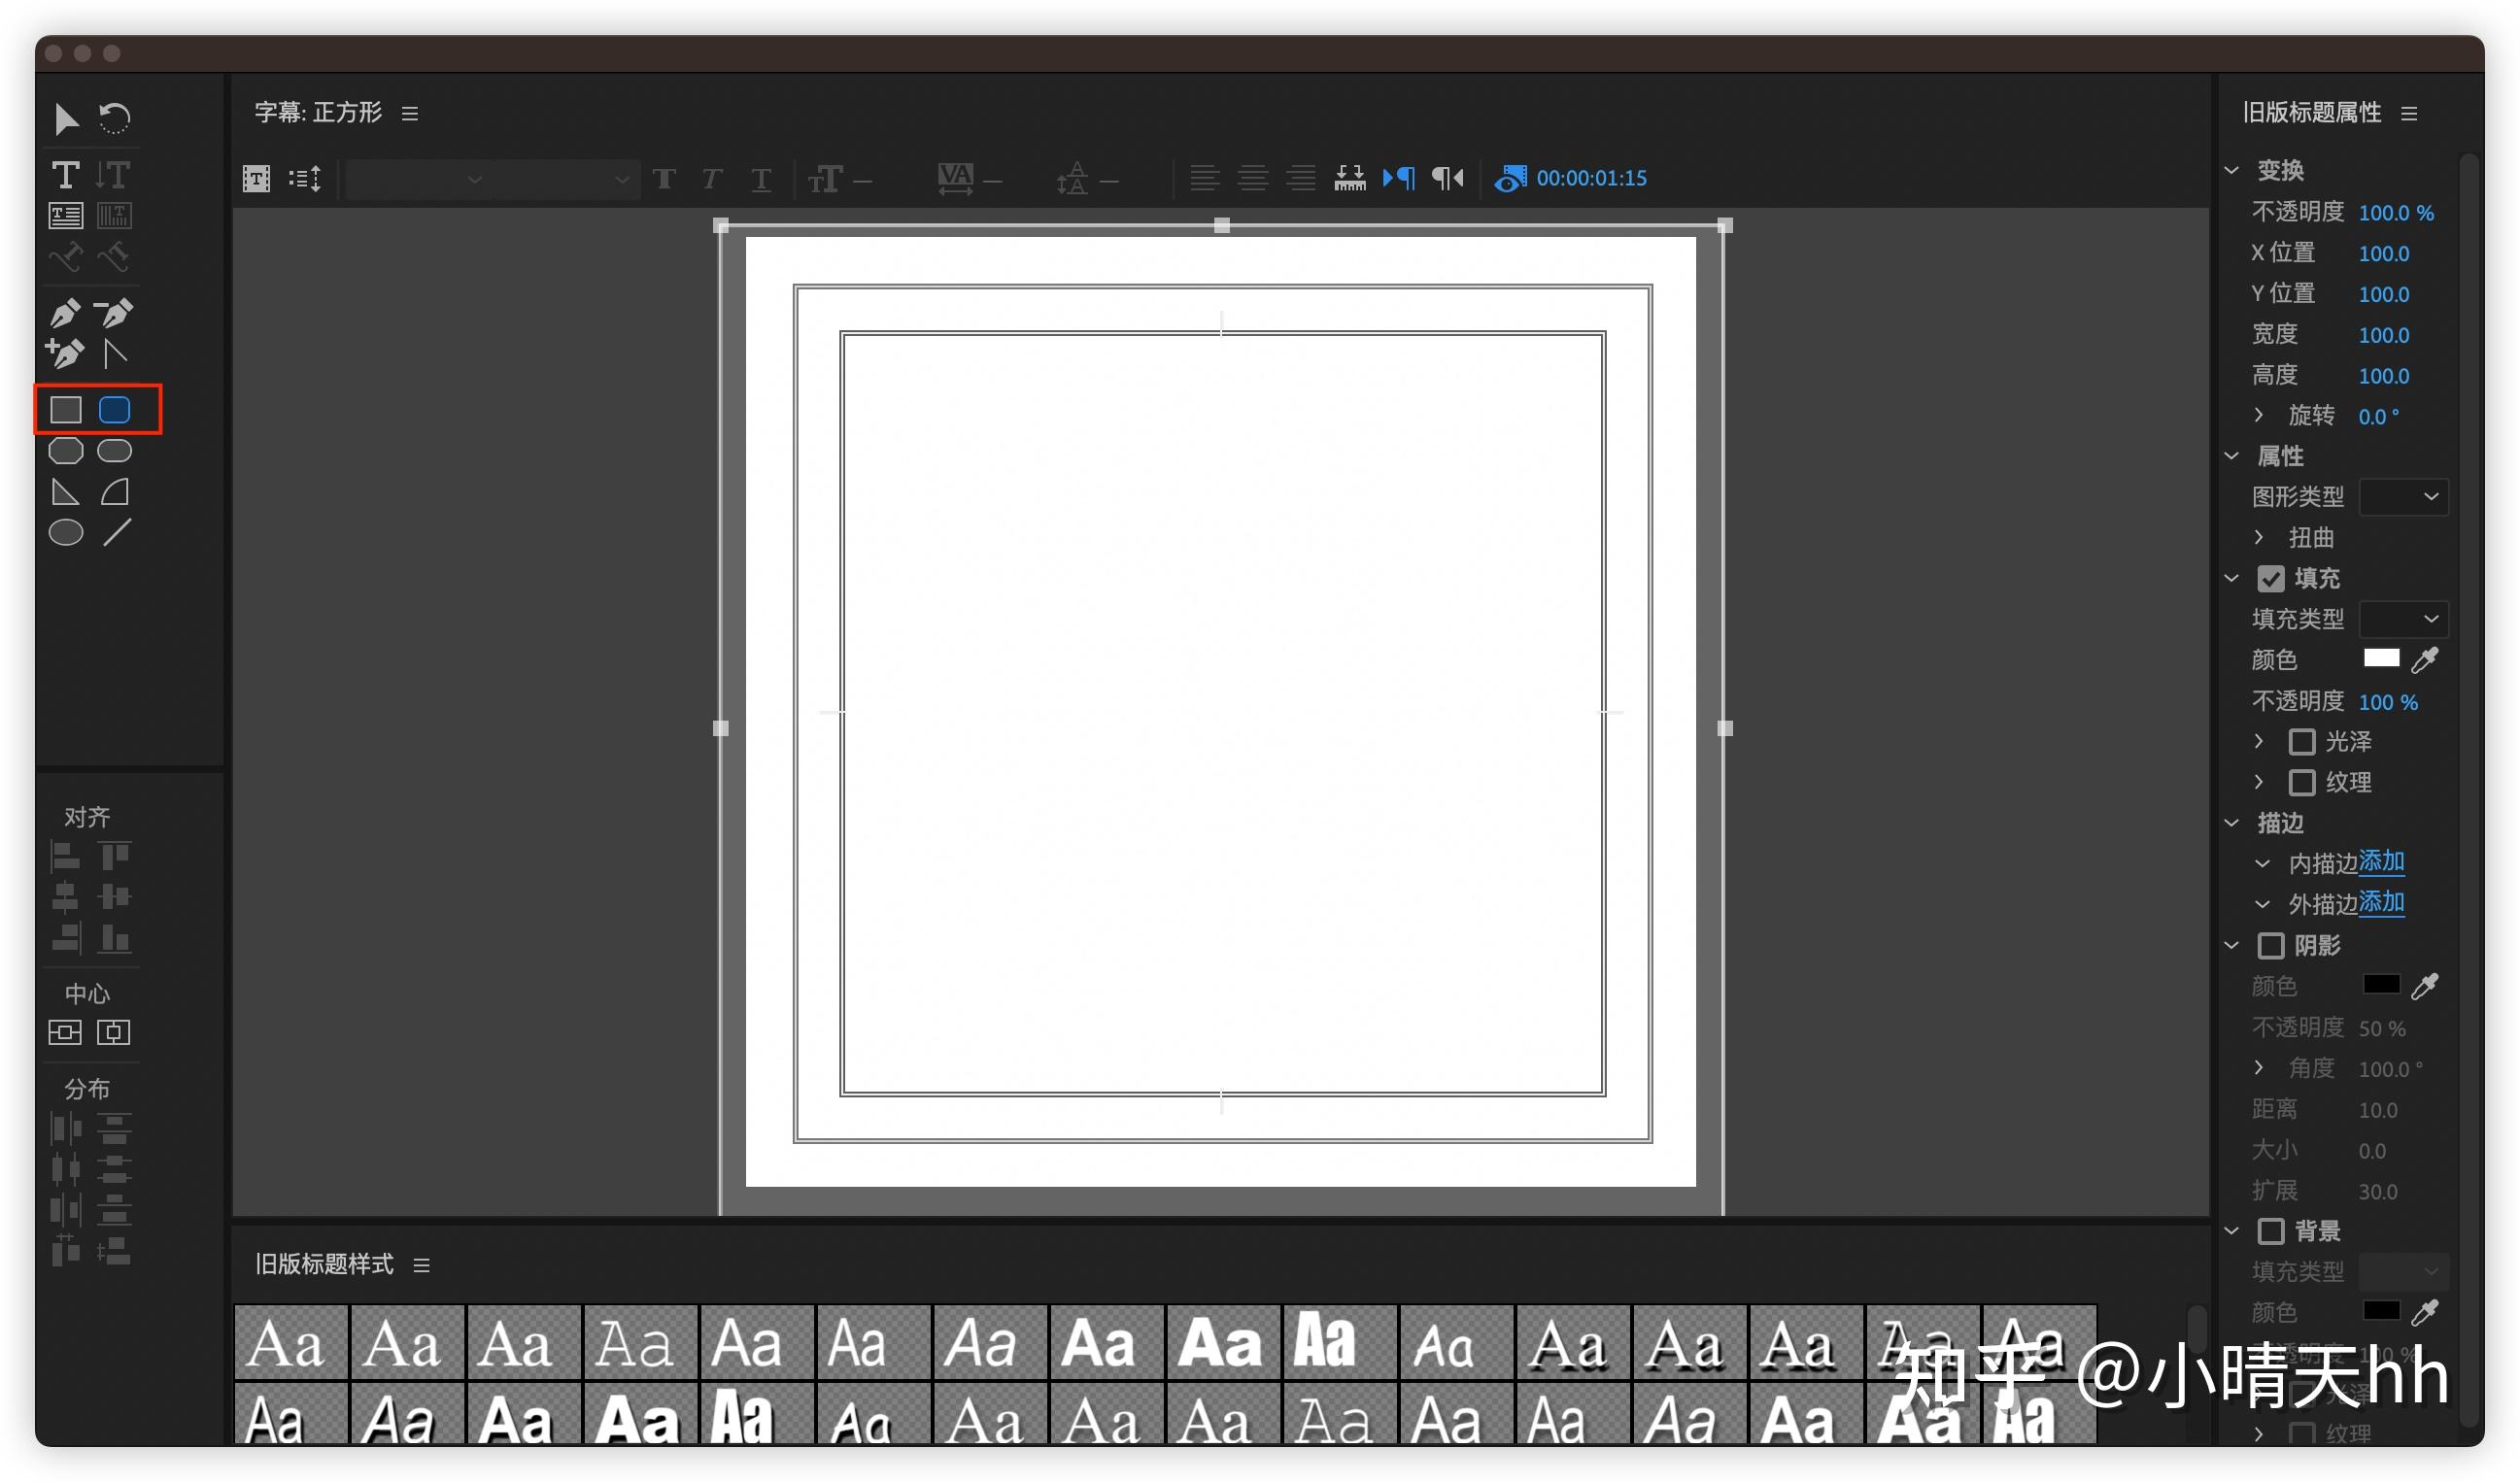Select the horizontal Type tool
This screenshot has height=1482, width=2520.
point(66,175)
